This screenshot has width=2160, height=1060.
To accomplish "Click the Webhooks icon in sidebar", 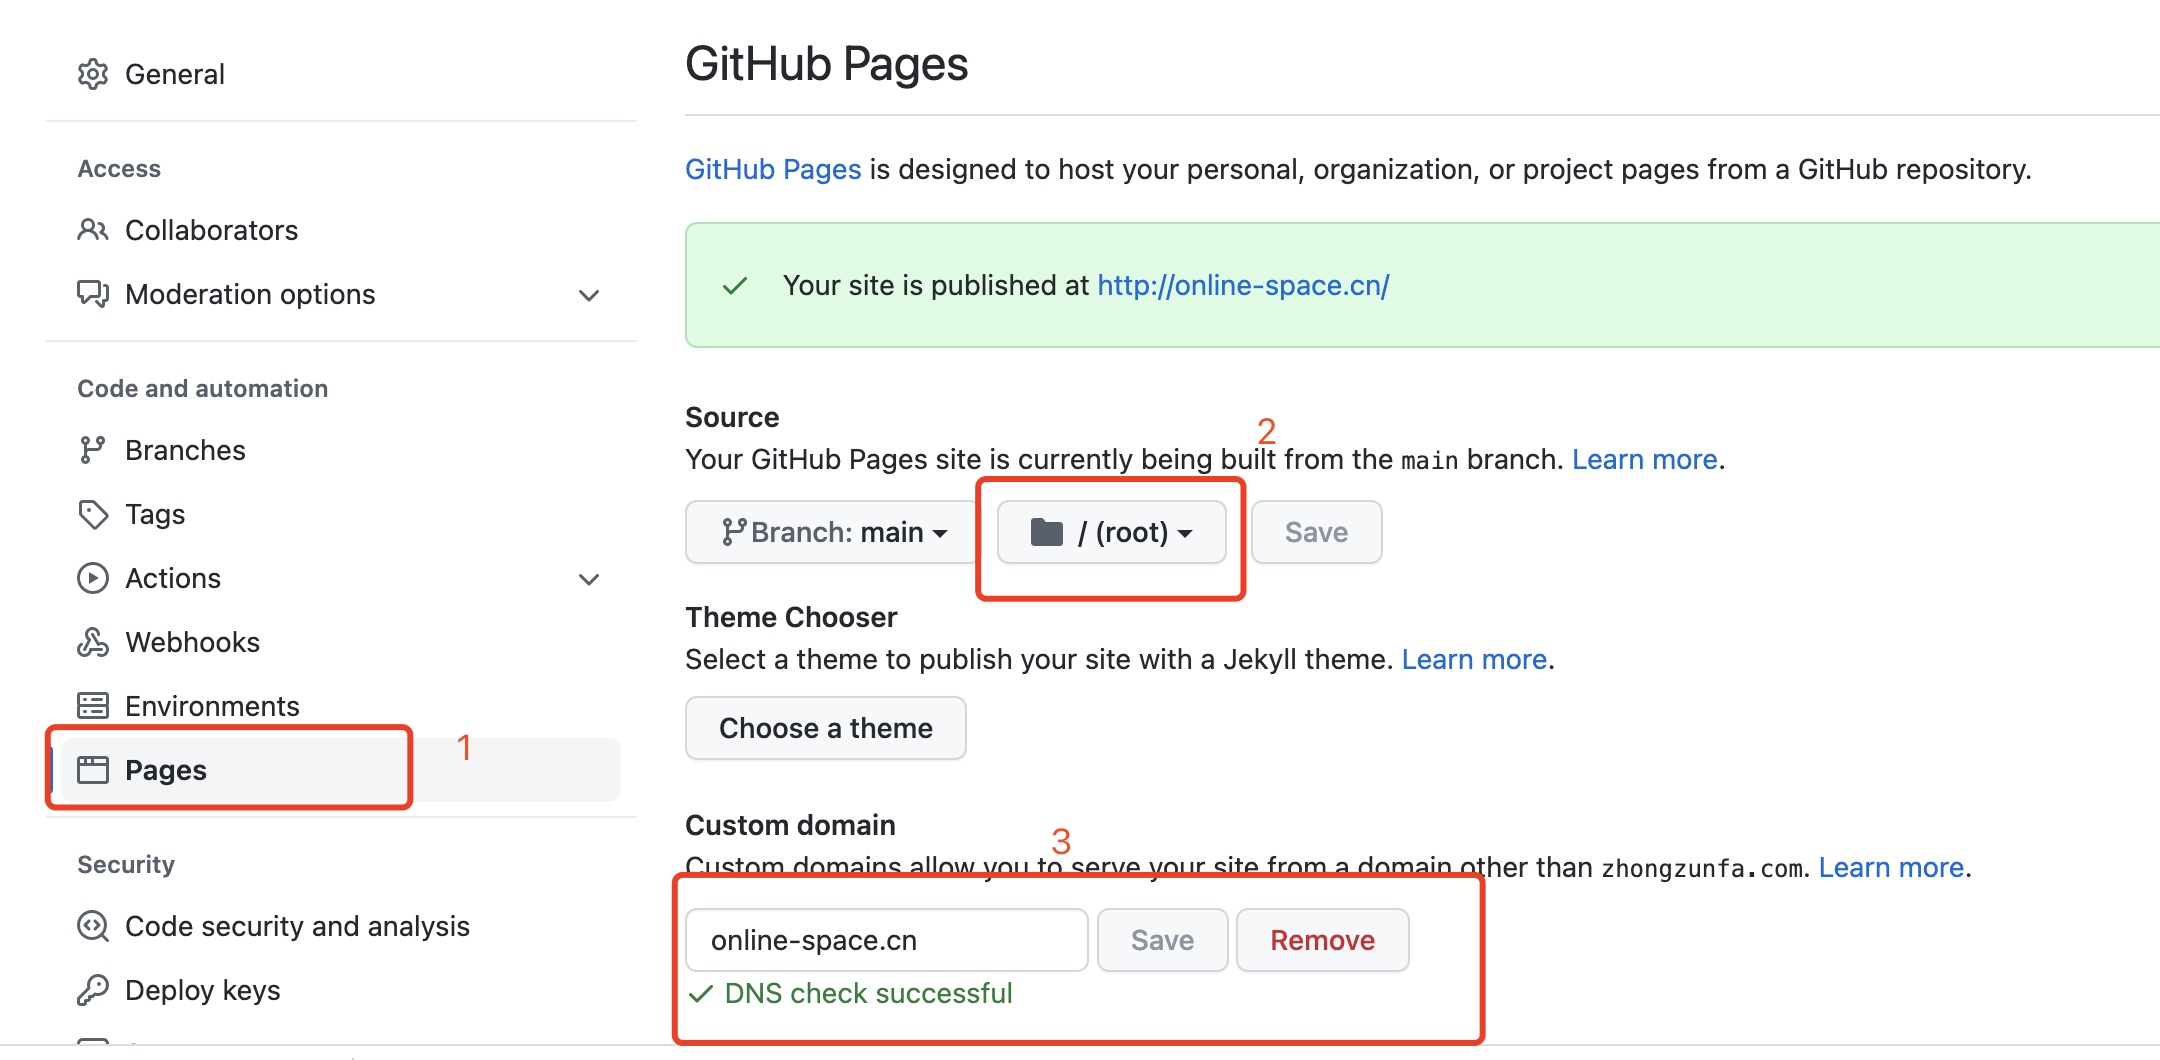I will coord(93,642).
